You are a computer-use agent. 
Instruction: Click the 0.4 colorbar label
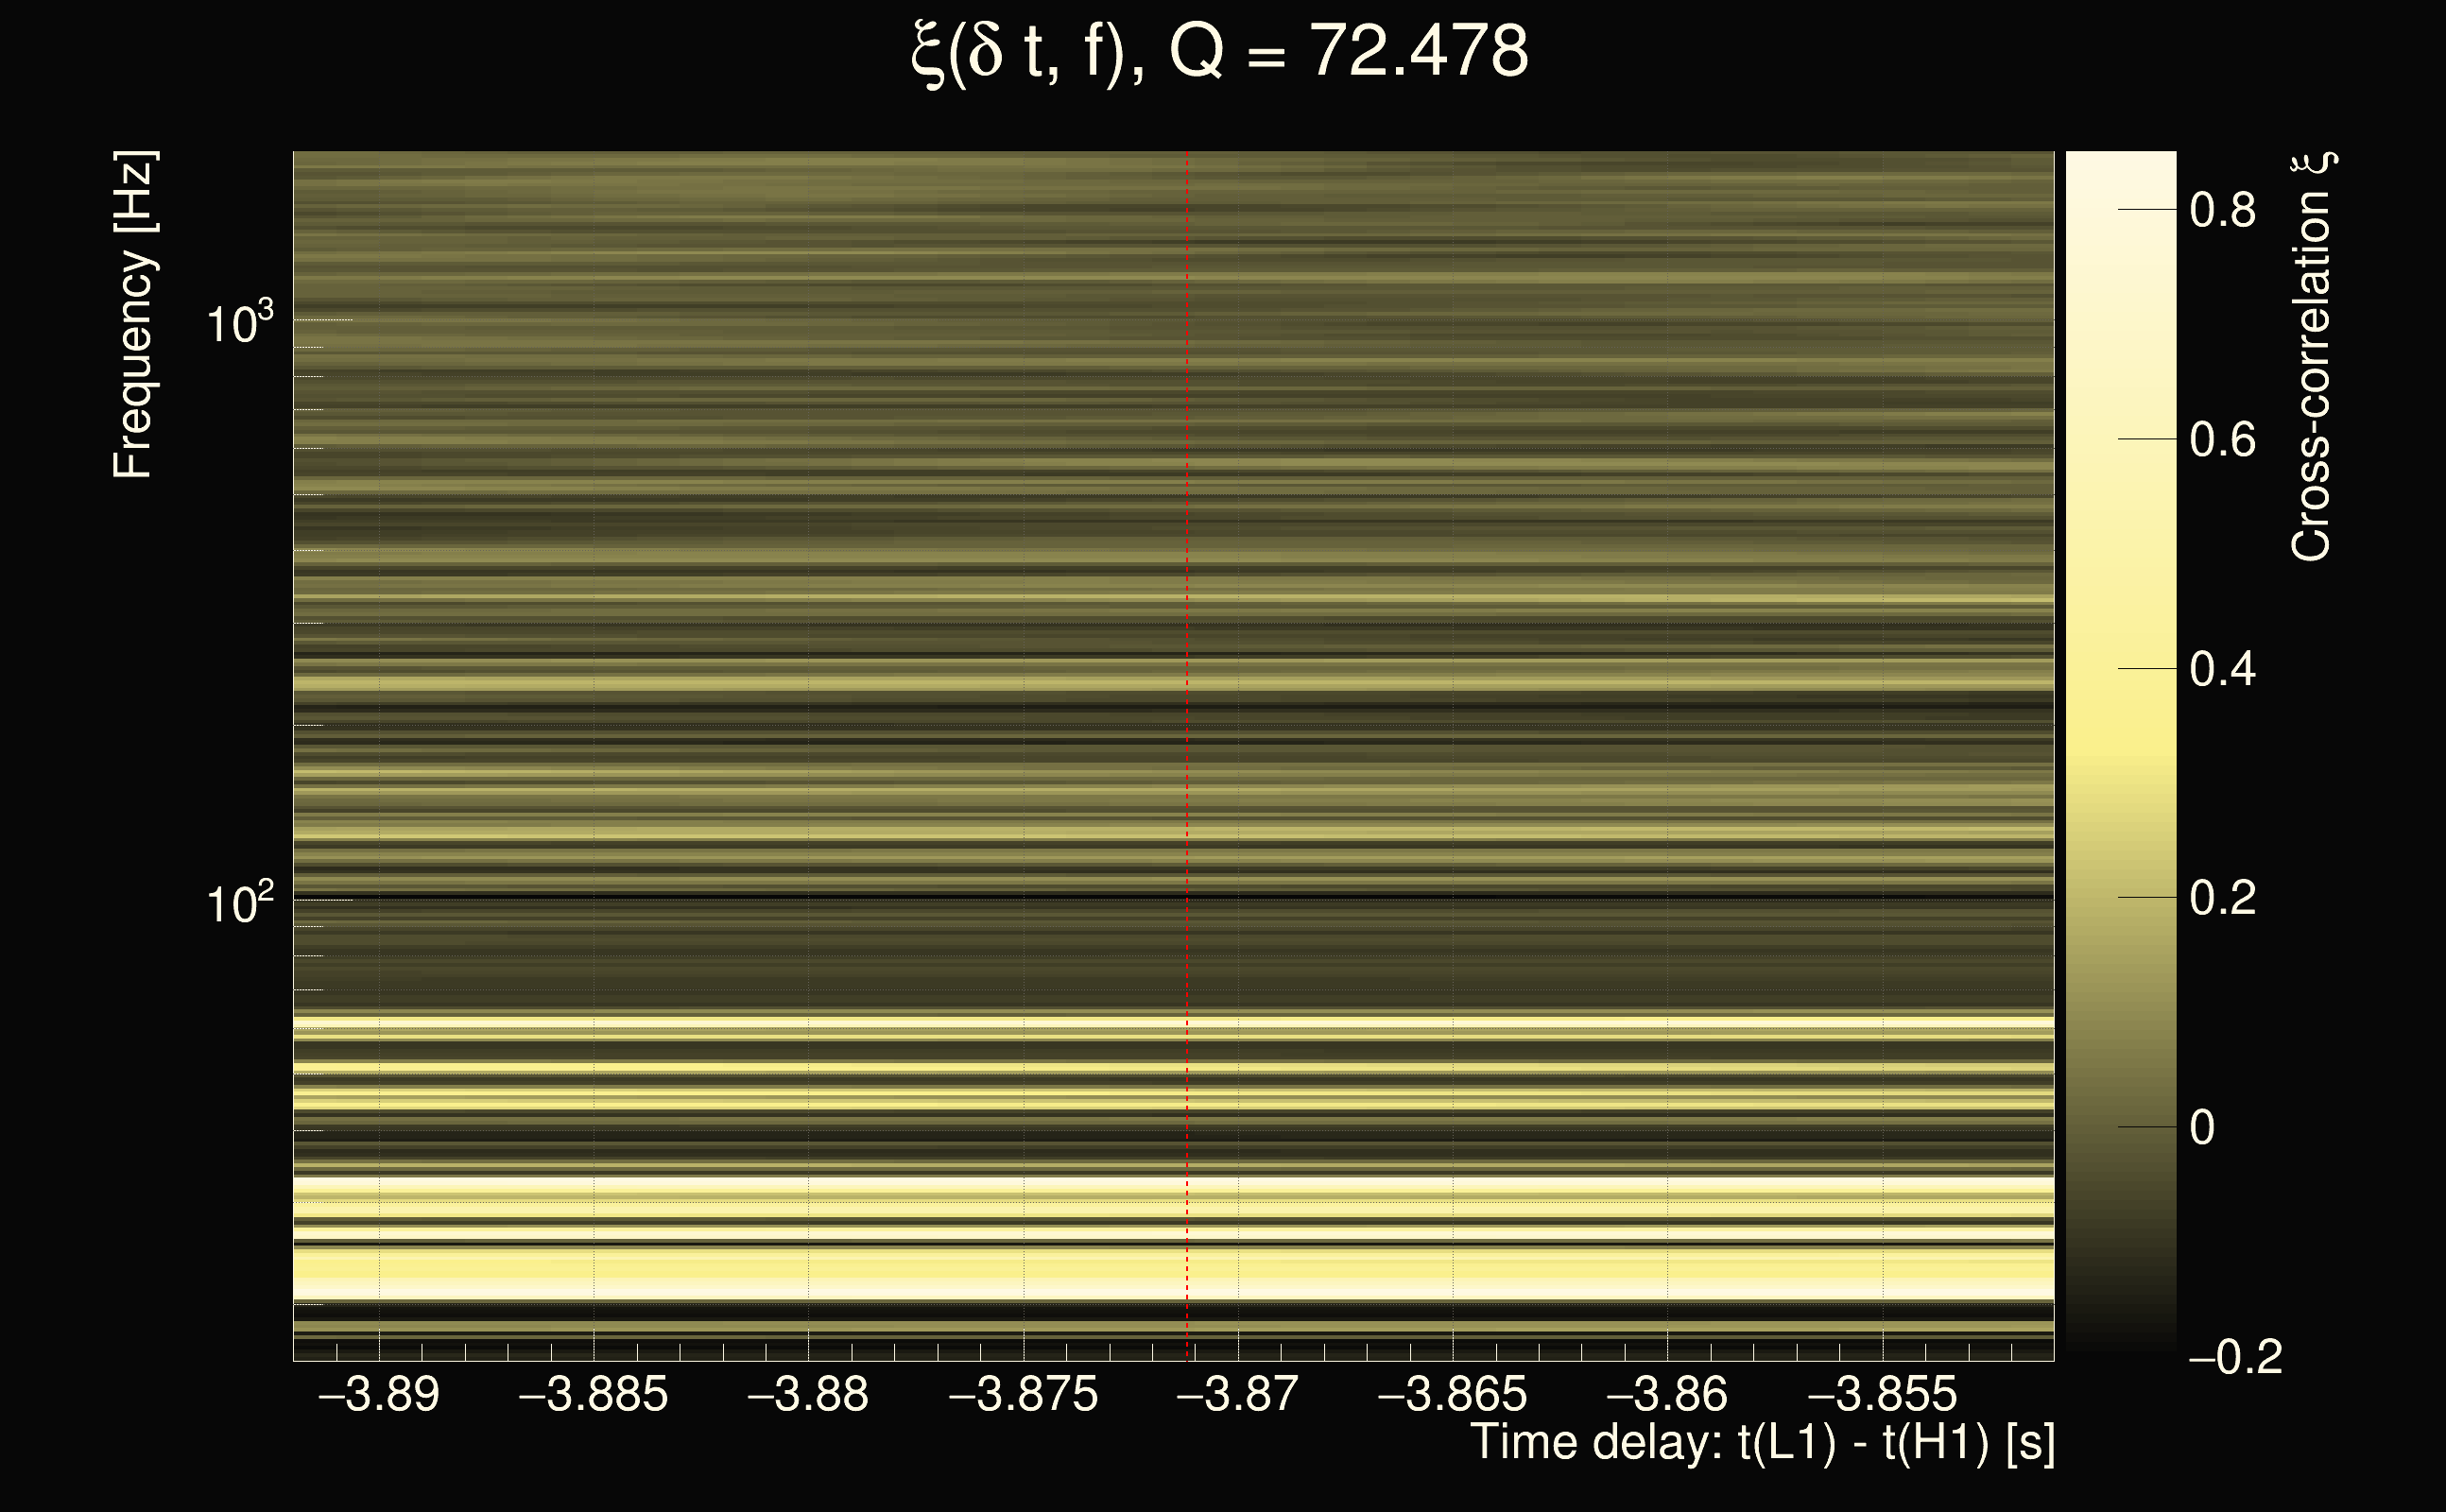(2222, 668)
